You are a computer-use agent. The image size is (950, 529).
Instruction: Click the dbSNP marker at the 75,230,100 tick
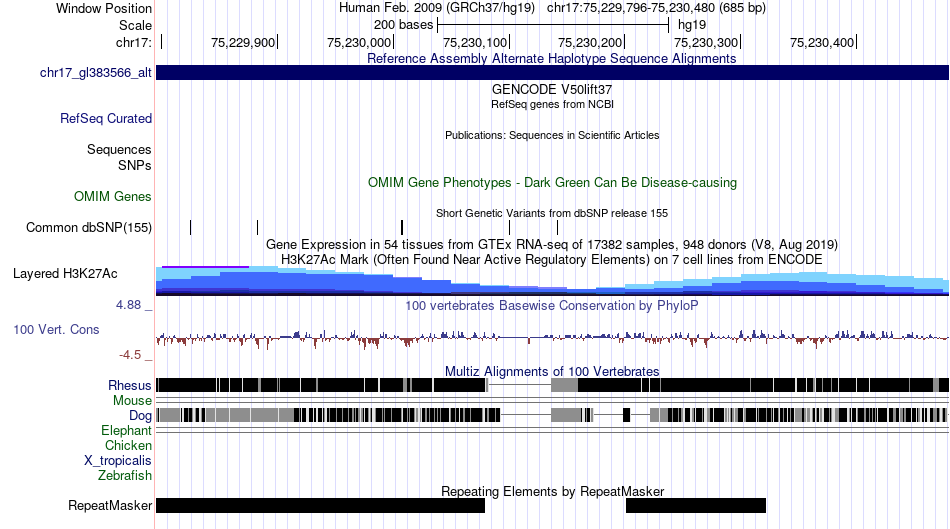click(510, 227)
